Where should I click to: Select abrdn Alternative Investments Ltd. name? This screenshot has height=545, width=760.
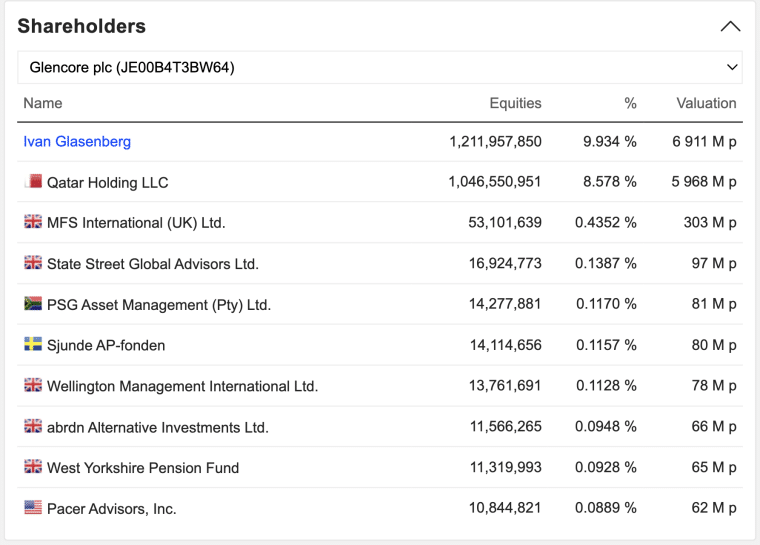pos(158,428)
